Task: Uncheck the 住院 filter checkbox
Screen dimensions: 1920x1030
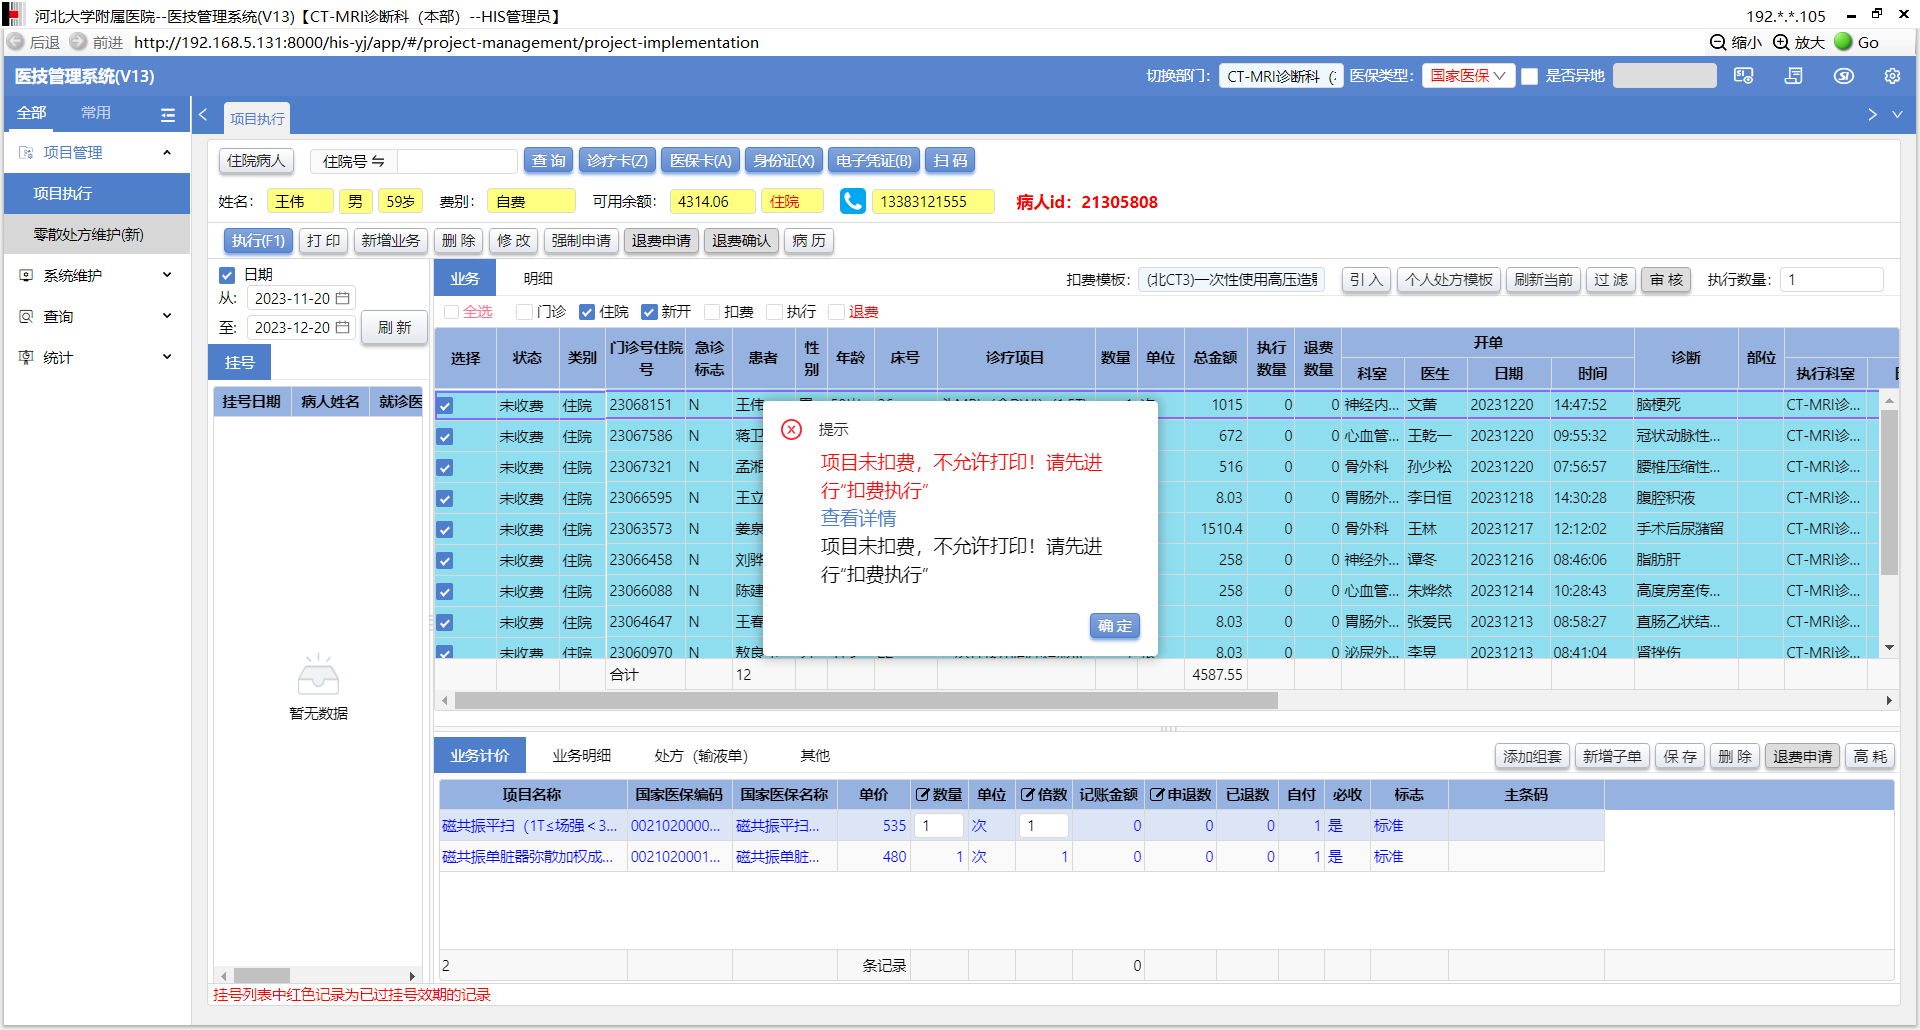Action: click(x=587, y=312)
